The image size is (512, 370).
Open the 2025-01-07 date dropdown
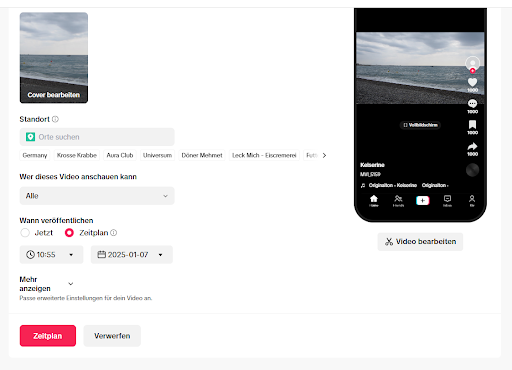(132, 255)
